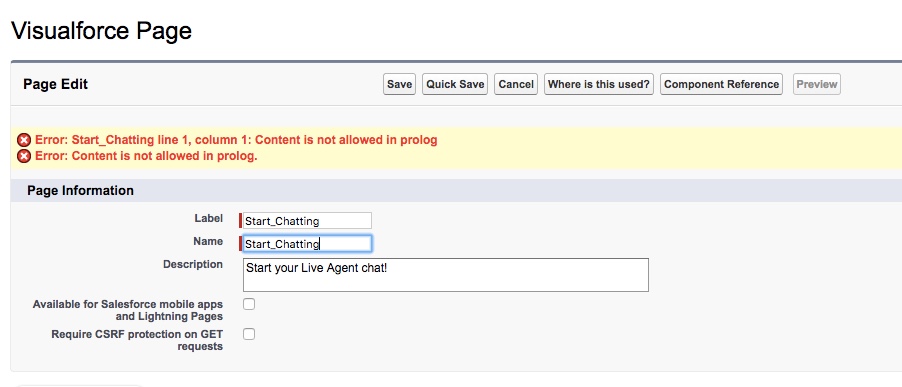Focus the Label input field

pyautogui.click(x=307, y=221)
